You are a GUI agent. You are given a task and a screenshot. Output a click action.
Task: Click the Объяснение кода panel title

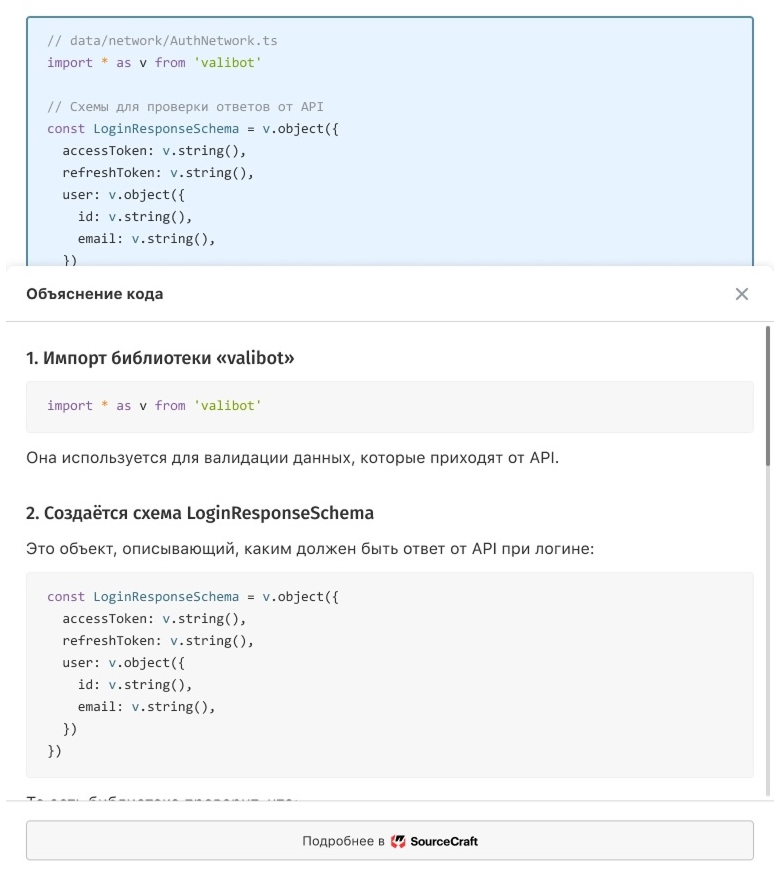pyautogui.click(x=95, y=294)
